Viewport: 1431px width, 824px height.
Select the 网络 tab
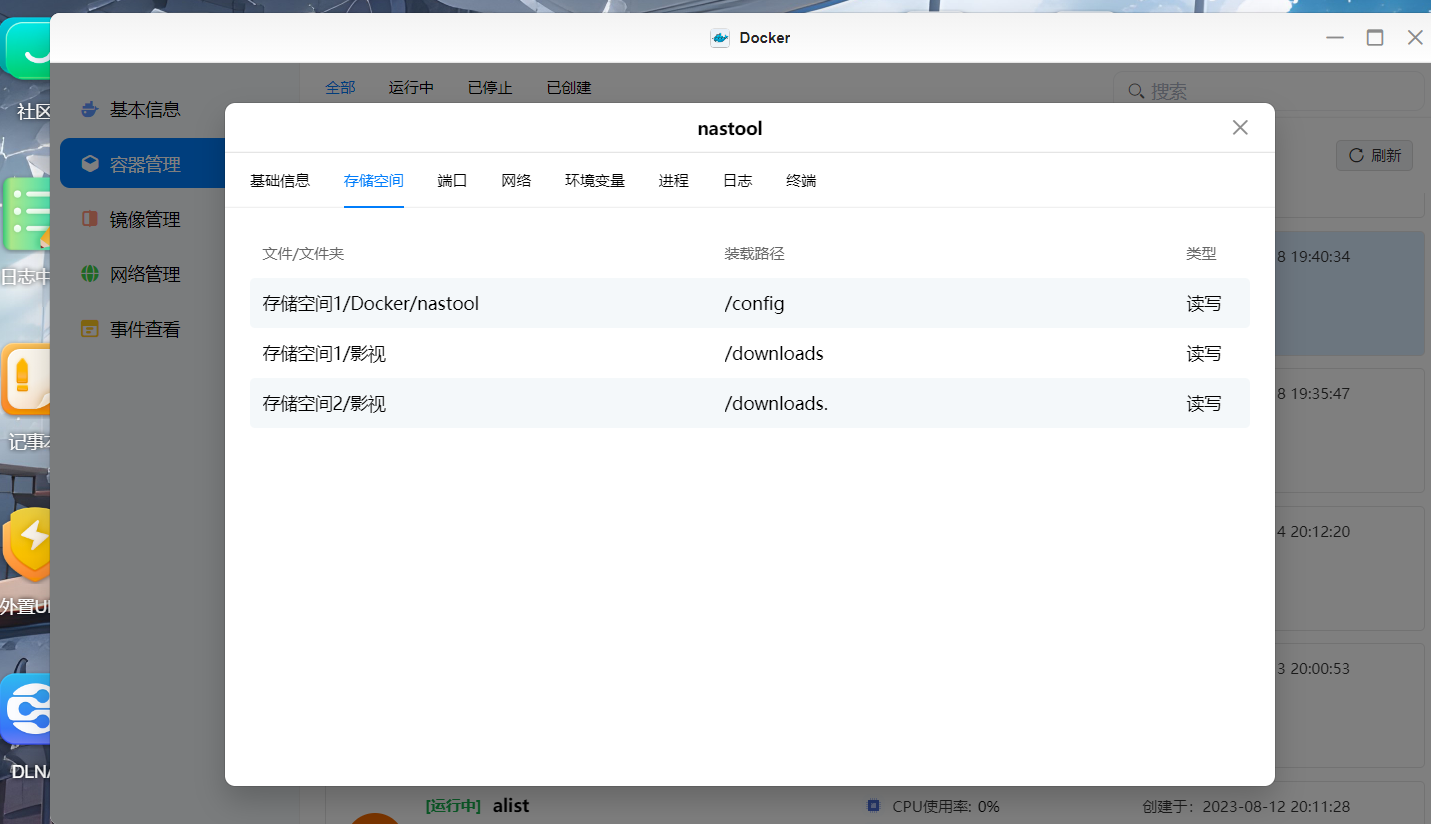[516, 181]
